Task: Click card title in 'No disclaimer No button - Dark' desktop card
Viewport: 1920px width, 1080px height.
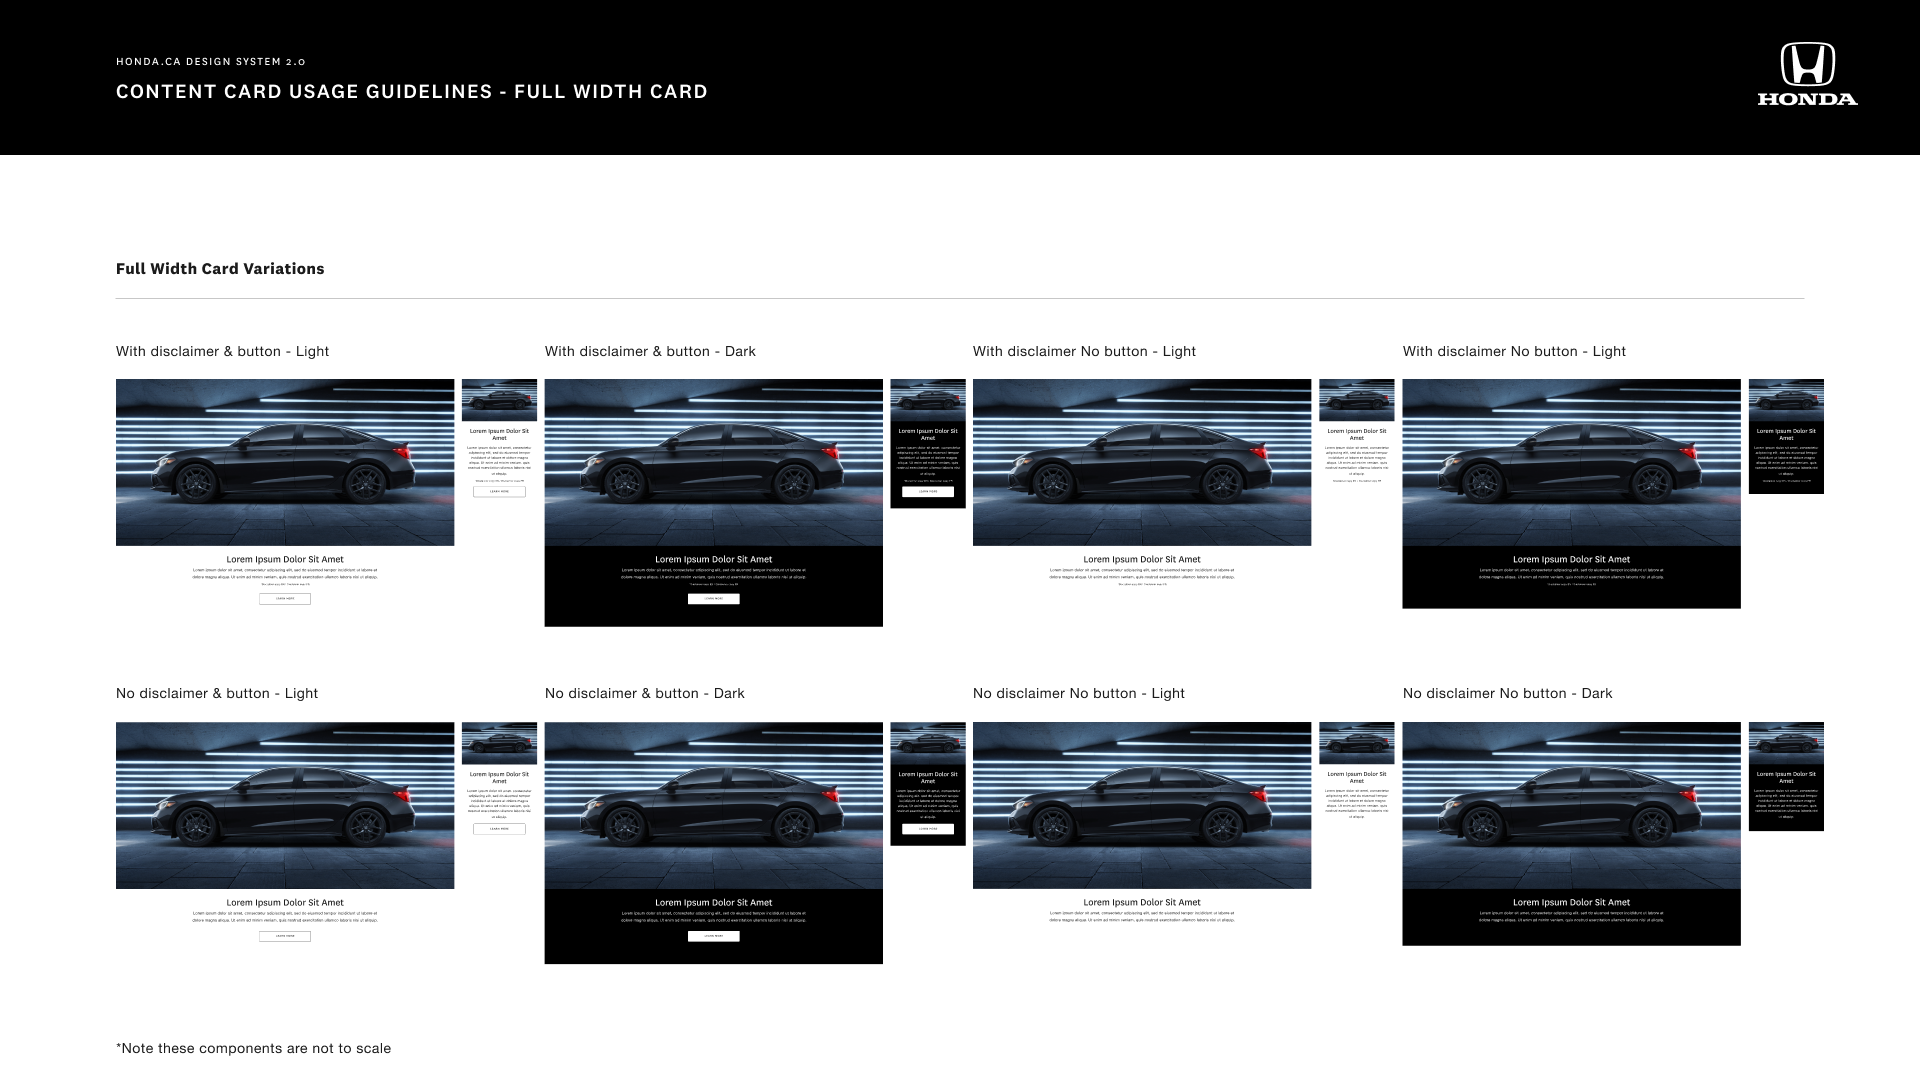Action: 1571,902
